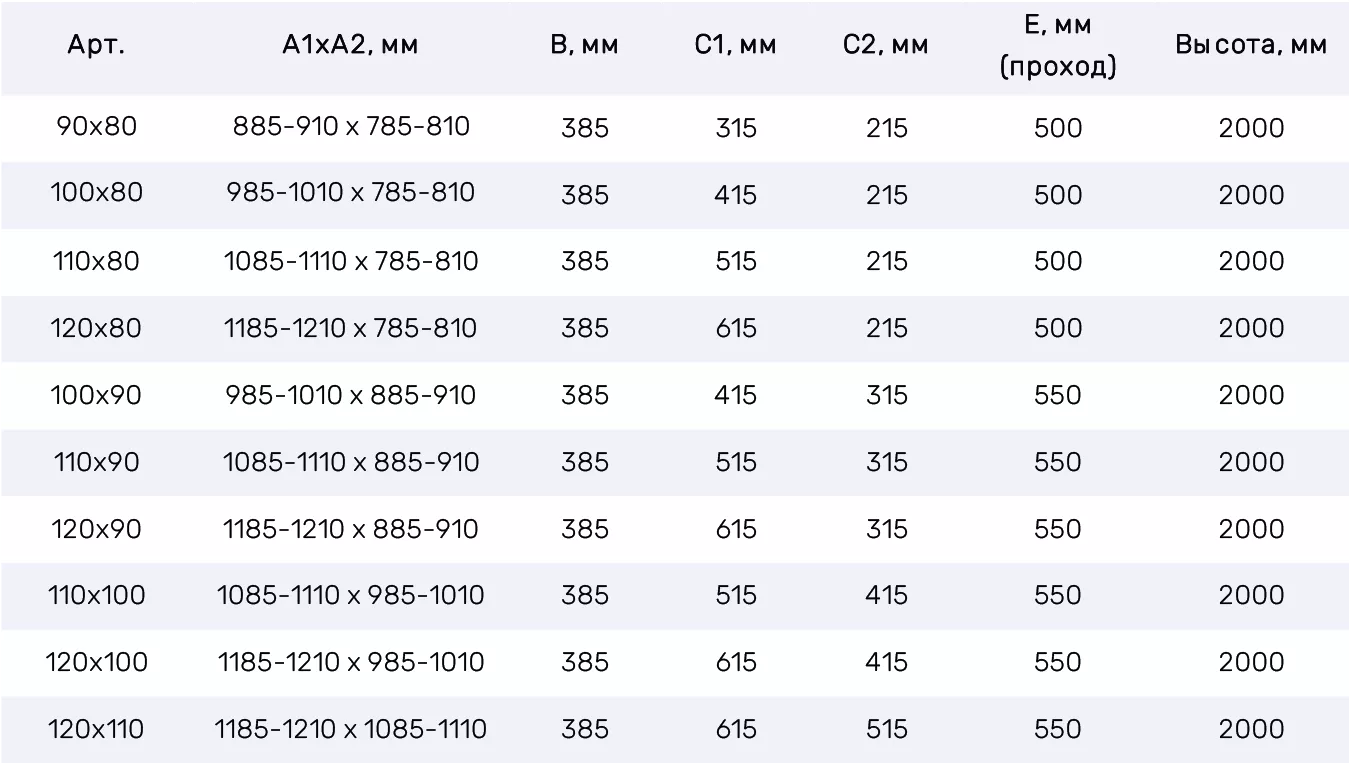Select the 120x90 article cell
The height and width of the screenshot is (763, 1349).
(x=97, y=529)
